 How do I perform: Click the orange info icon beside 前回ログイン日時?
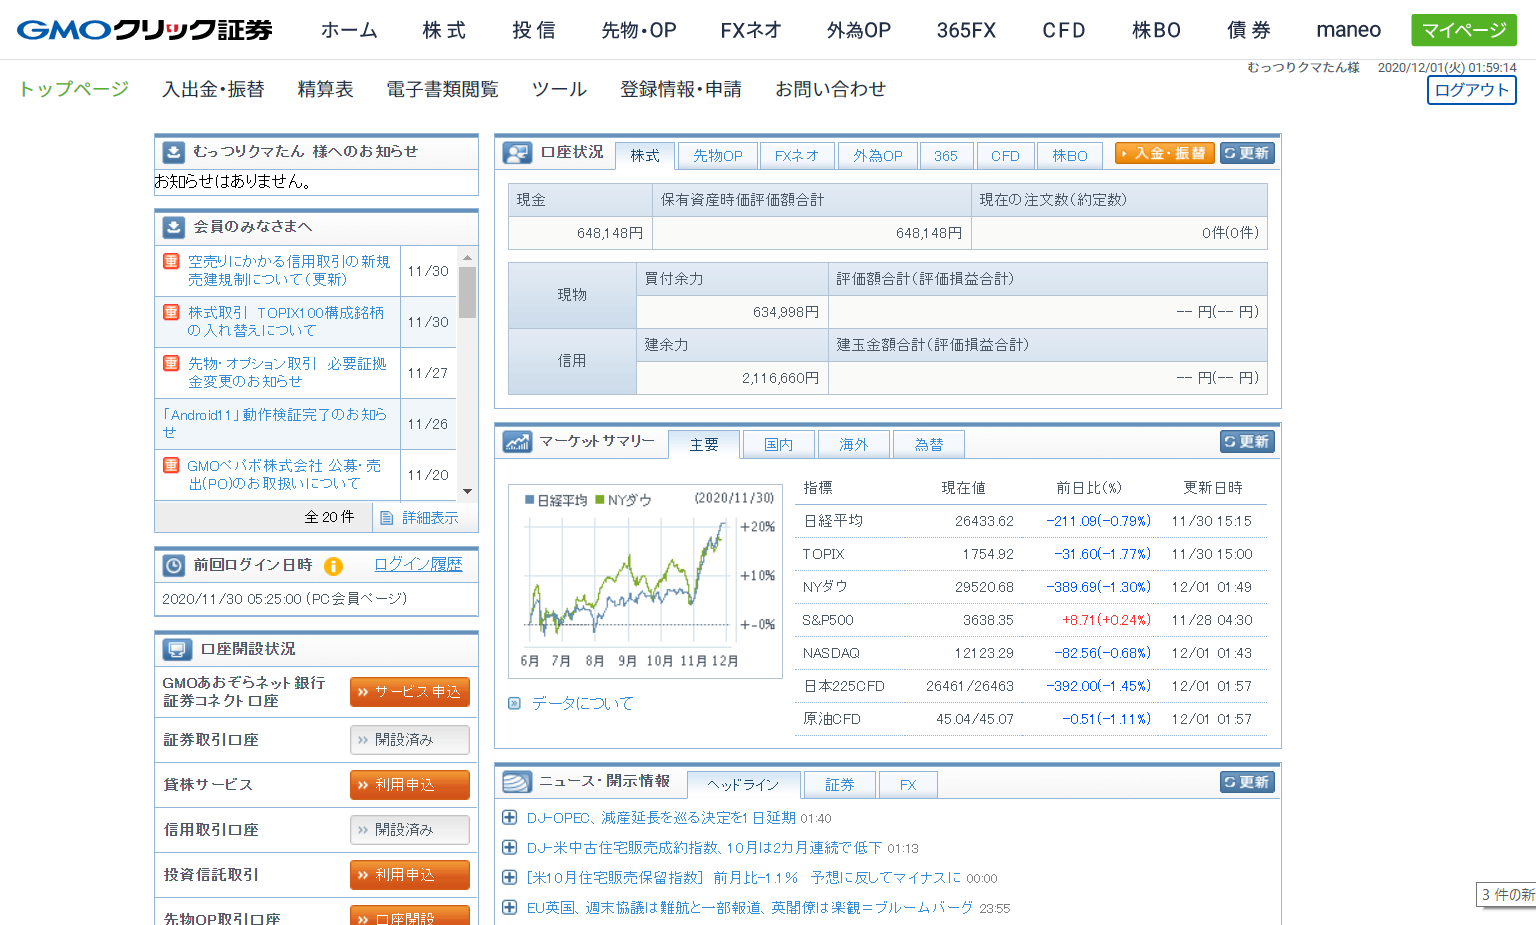(x=333, y=566)
